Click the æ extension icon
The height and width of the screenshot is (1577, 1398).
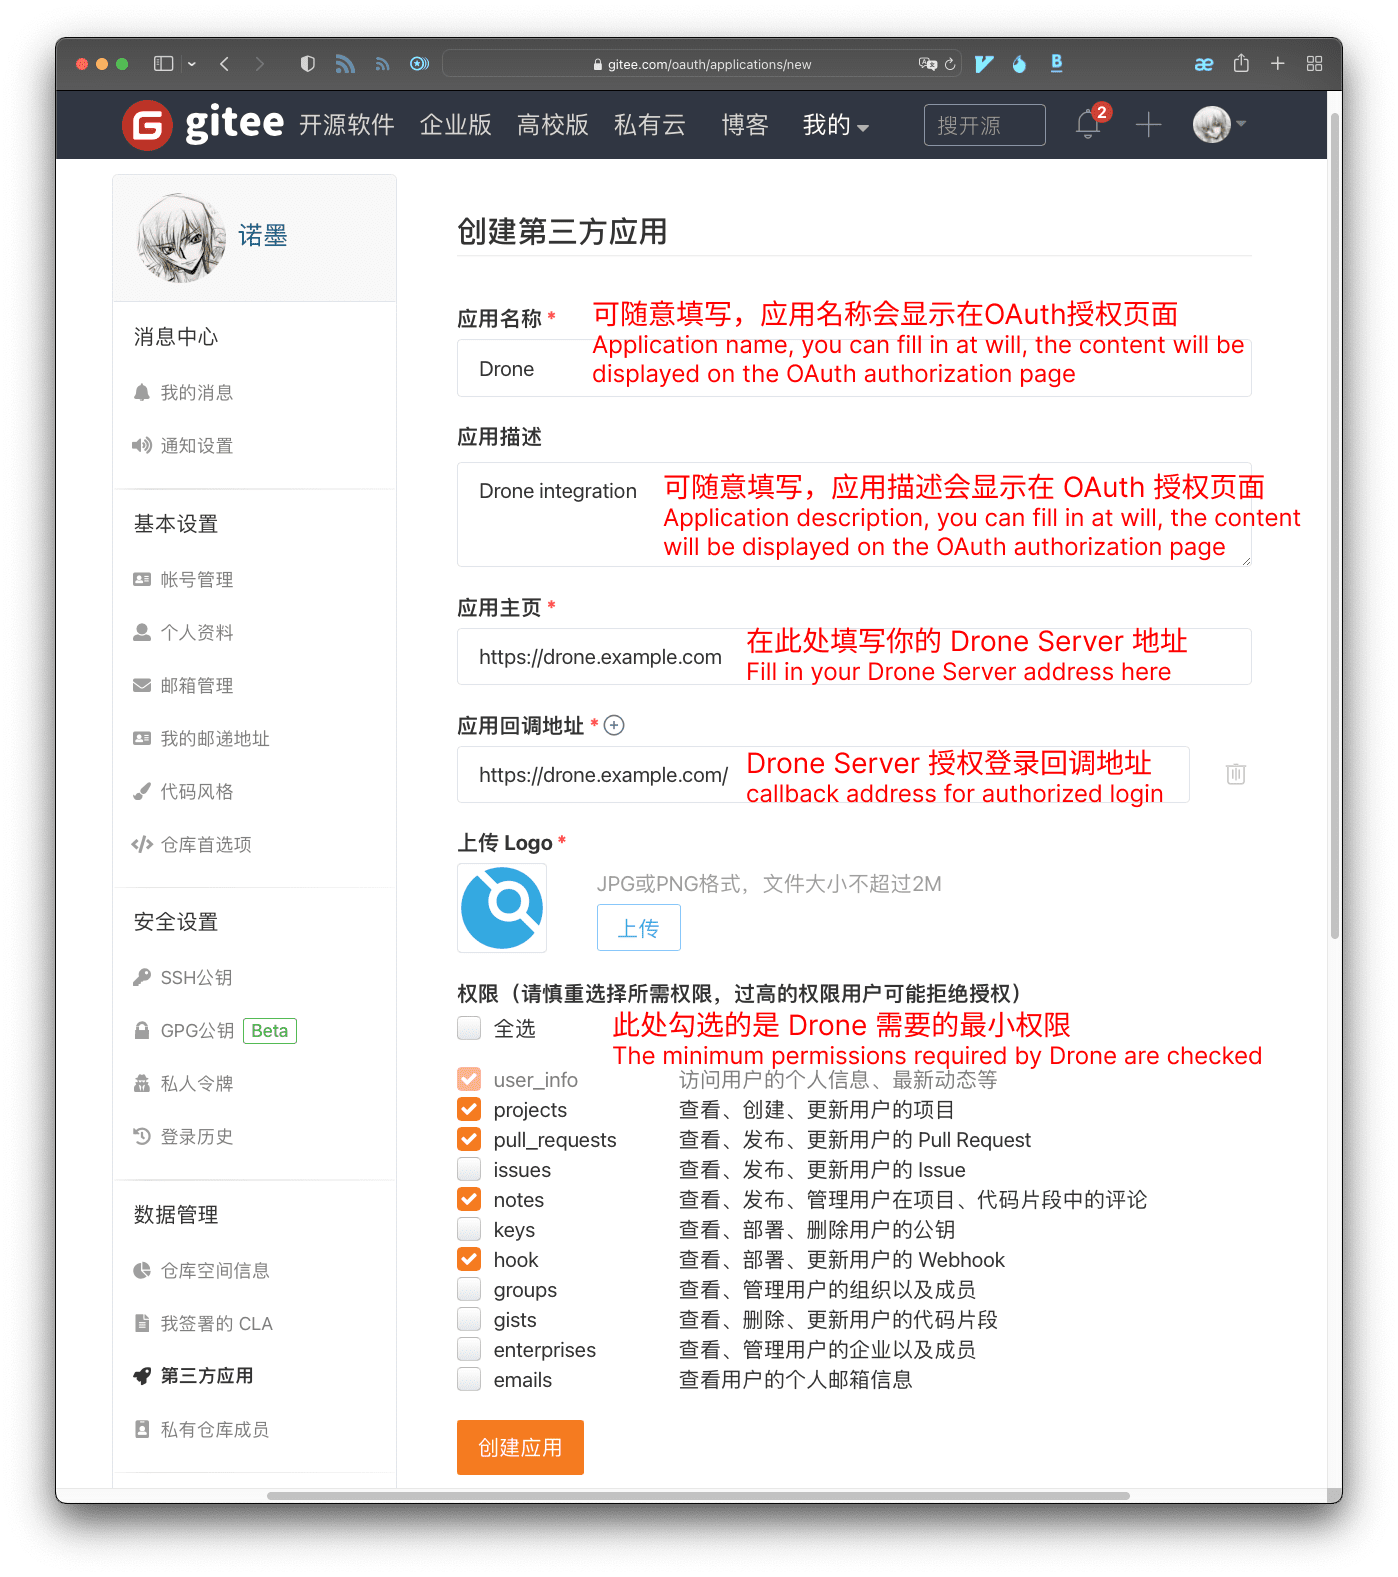click(1204, 64)
